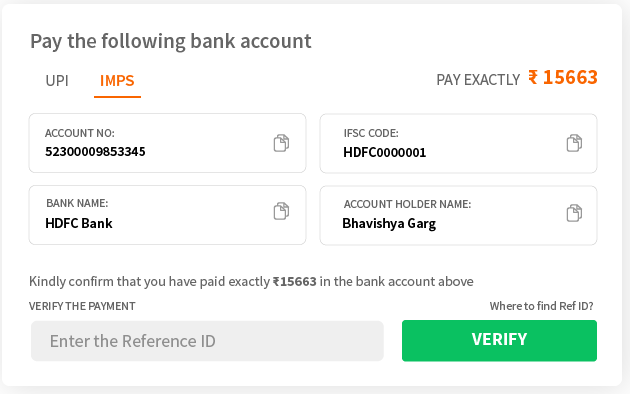Click the account number 52300009853345 text
Viewport: 630px width, 394px height.
(x=95, y=151)
